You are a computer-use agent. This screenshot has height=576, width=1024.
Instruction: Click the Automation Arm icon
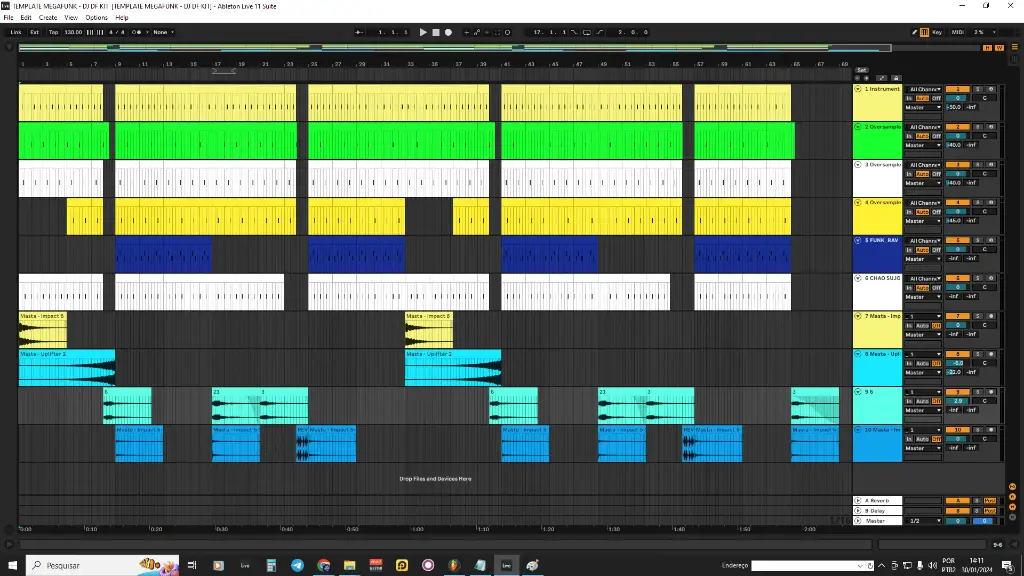477,32
